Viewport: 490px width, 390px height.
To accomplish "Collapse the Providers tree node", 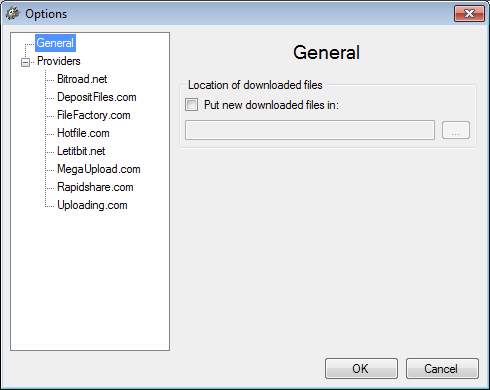I will tap(25, 62).
